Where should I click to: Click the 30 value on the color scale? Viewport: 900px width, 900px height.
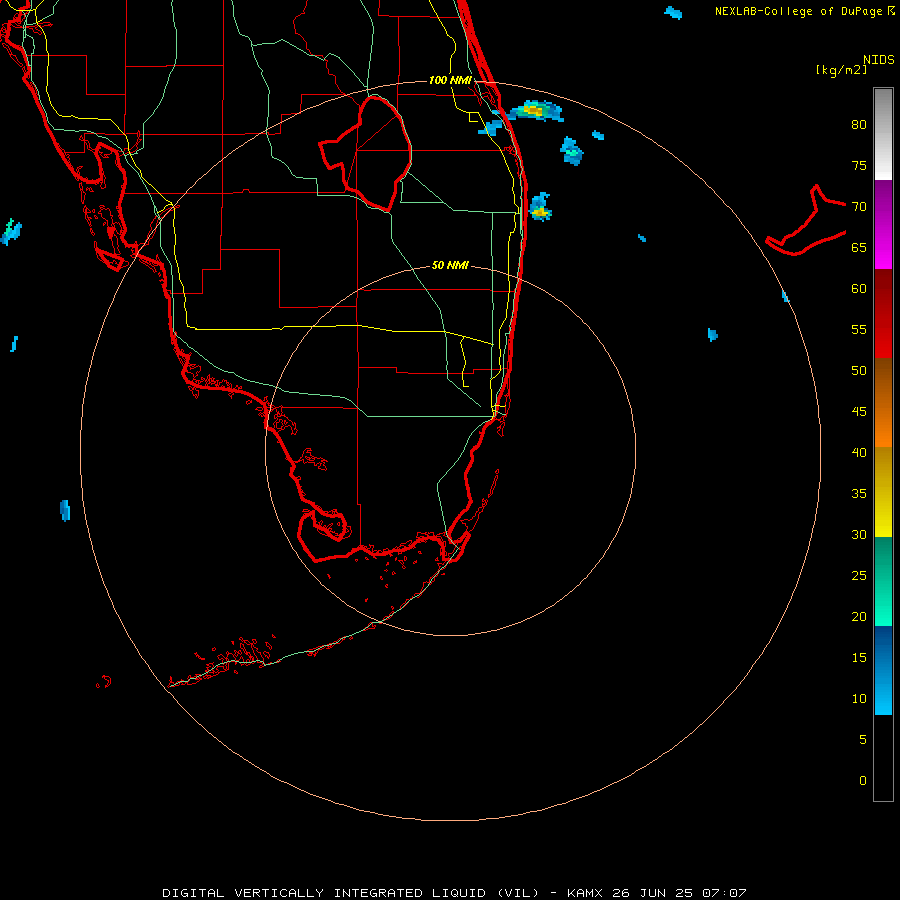pos(859,534)
